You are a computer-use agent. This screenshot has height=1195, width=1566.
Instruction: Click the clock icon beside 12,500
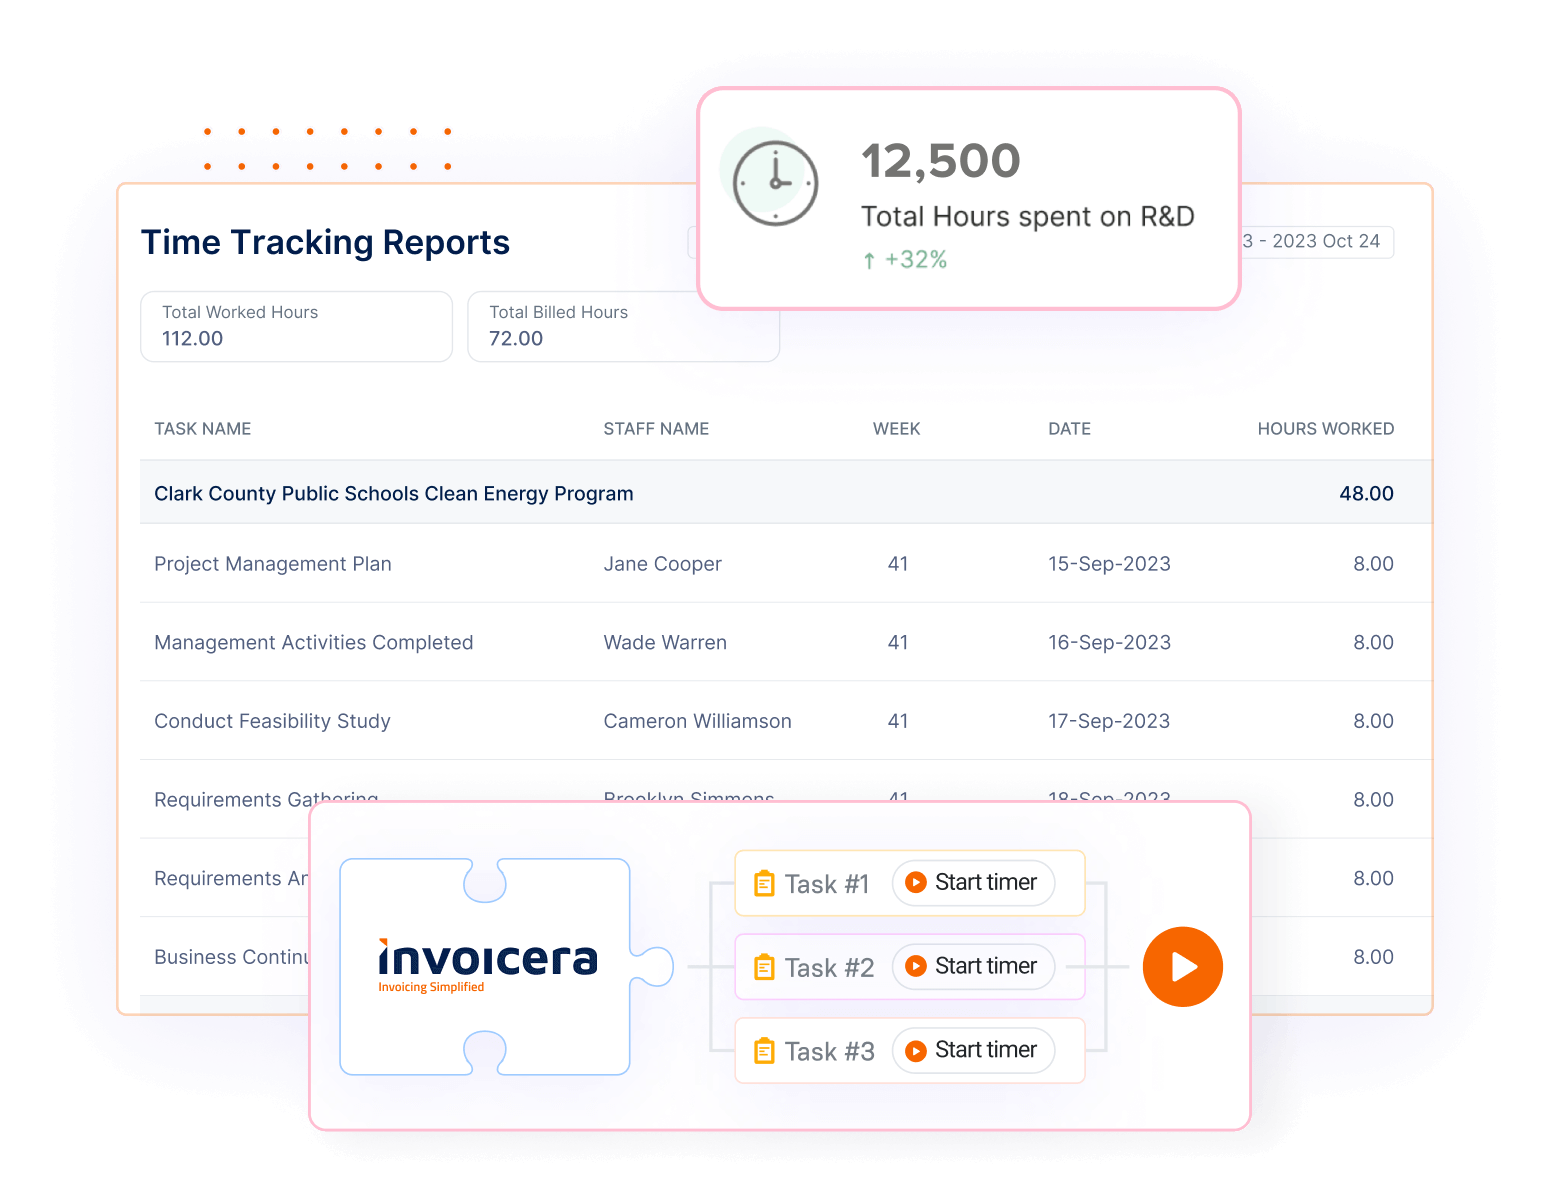point(775,183)
